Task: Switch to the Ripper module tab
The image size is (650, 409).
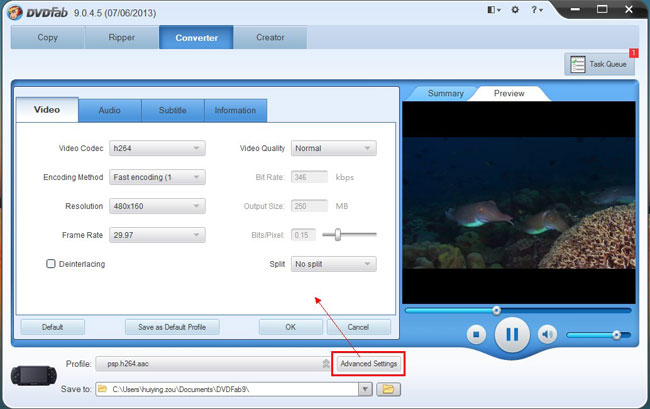Action: (121, 37)
